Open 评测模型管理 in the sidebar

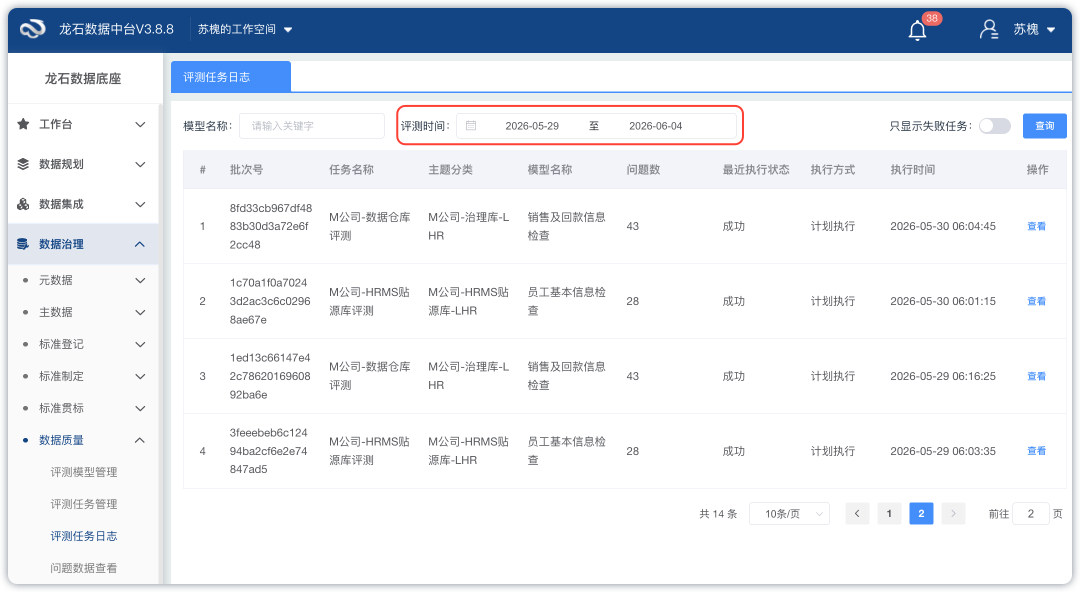(83, 472)
